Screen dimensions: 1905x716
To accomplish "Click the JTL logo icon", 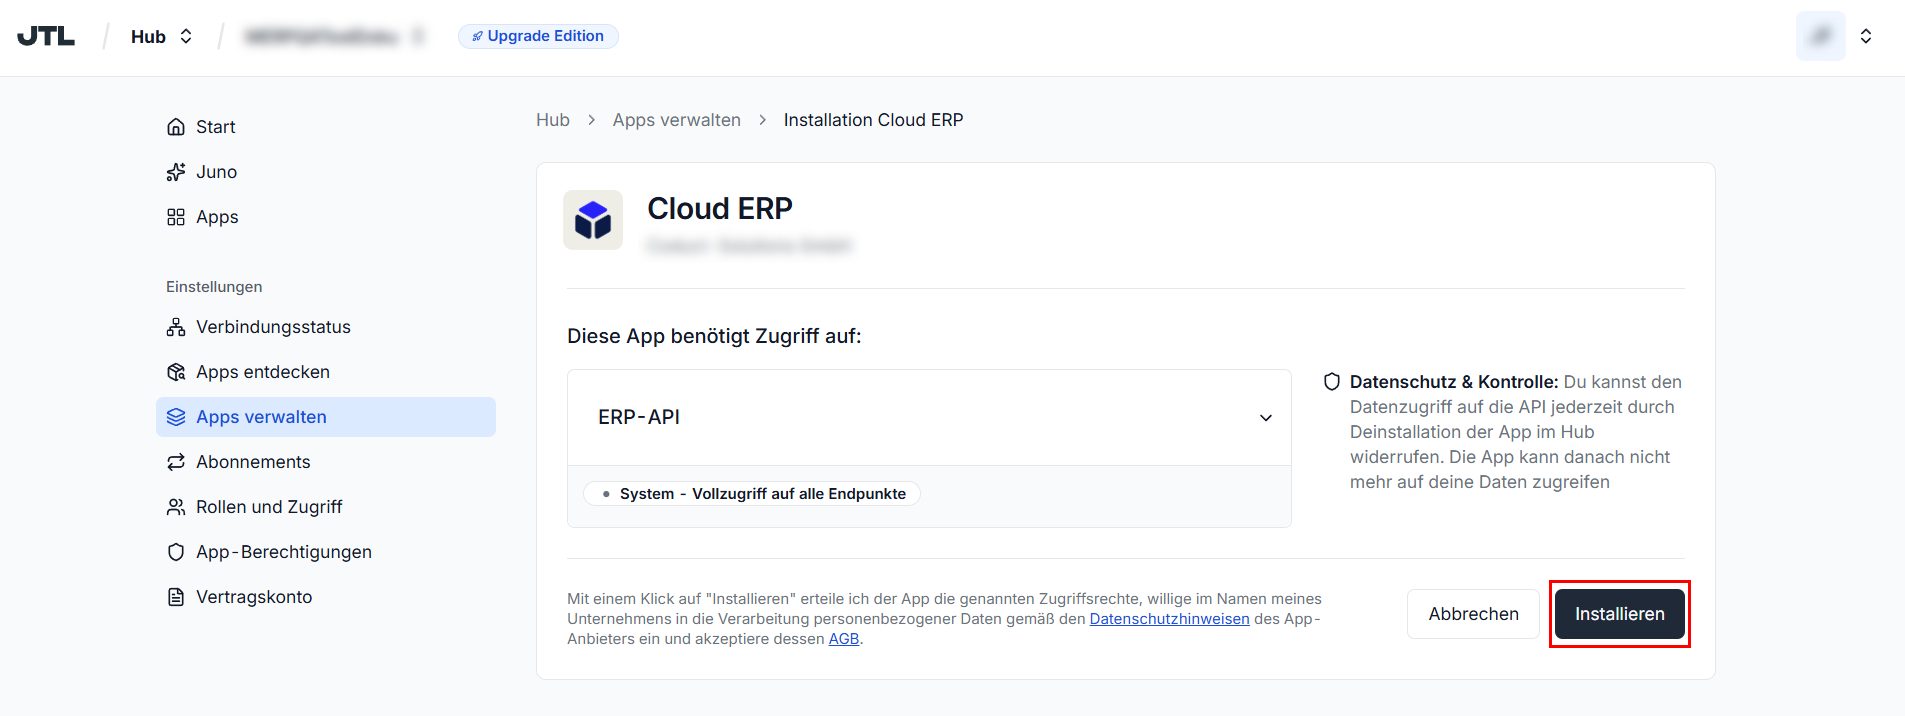I will pyautogui.click(x=46, y=36).
